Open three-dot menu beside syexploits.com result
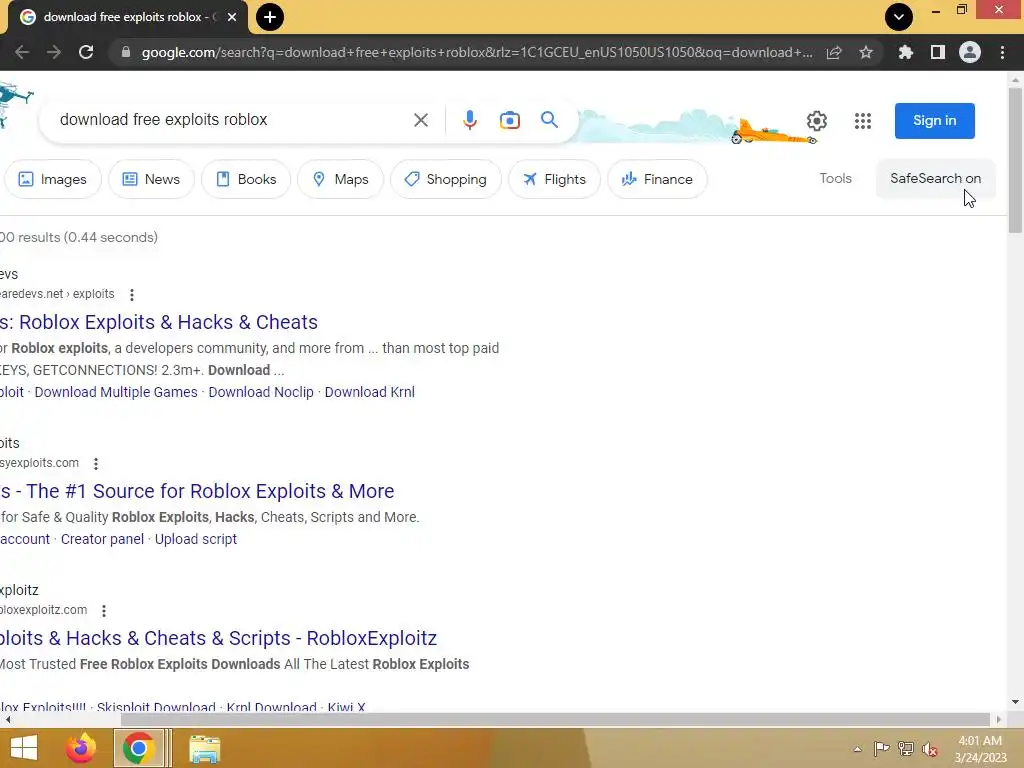Screen dimensions: 1024x768 click(96, 464)
